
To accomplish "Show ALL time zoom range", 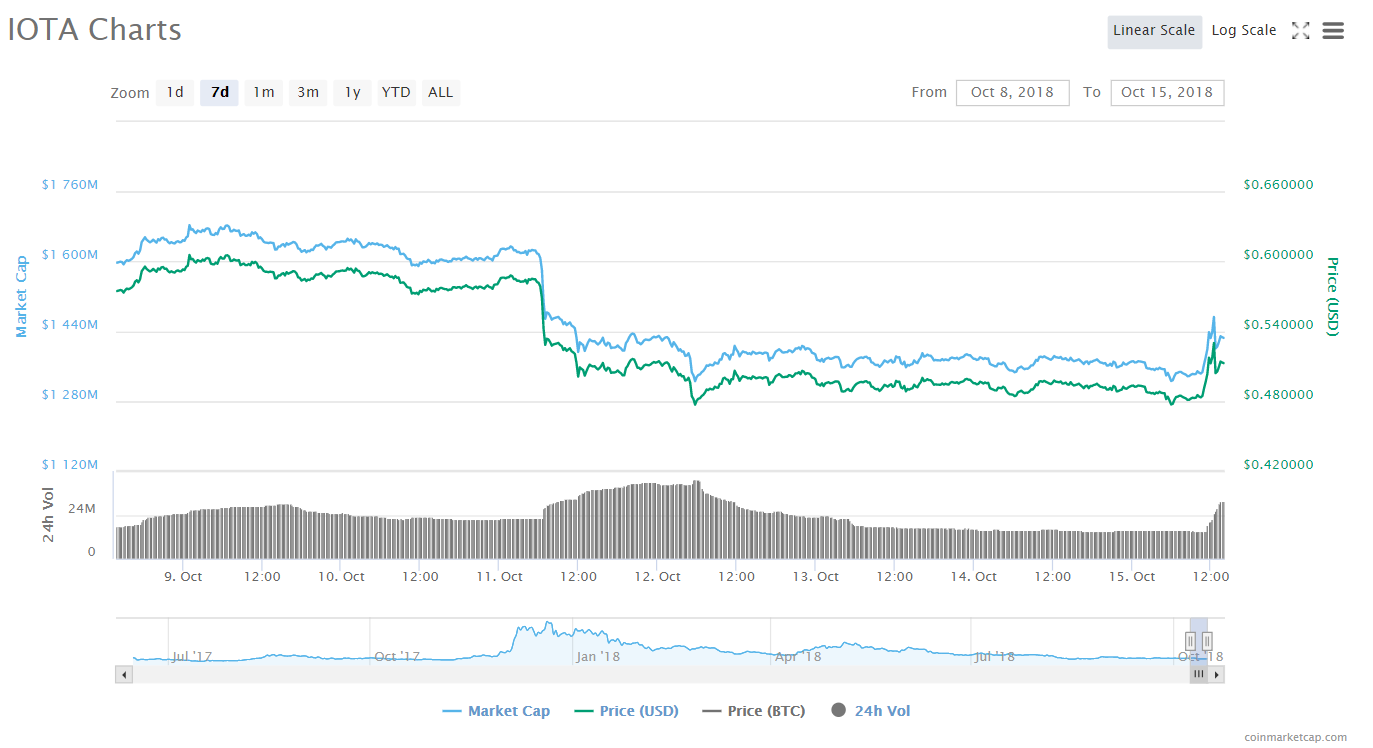I will point(440,92).
